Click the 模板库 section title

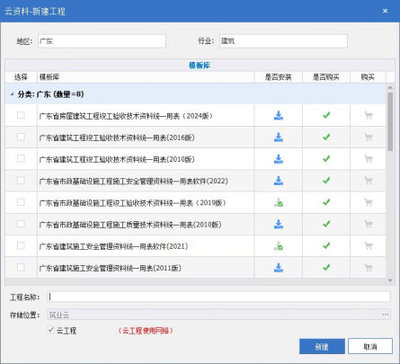tap(199, 65)
